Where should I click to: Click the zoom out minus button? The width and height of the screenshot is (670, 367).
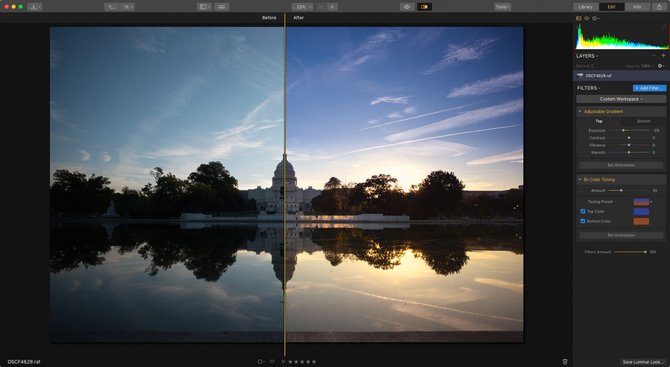coord(321,7)
